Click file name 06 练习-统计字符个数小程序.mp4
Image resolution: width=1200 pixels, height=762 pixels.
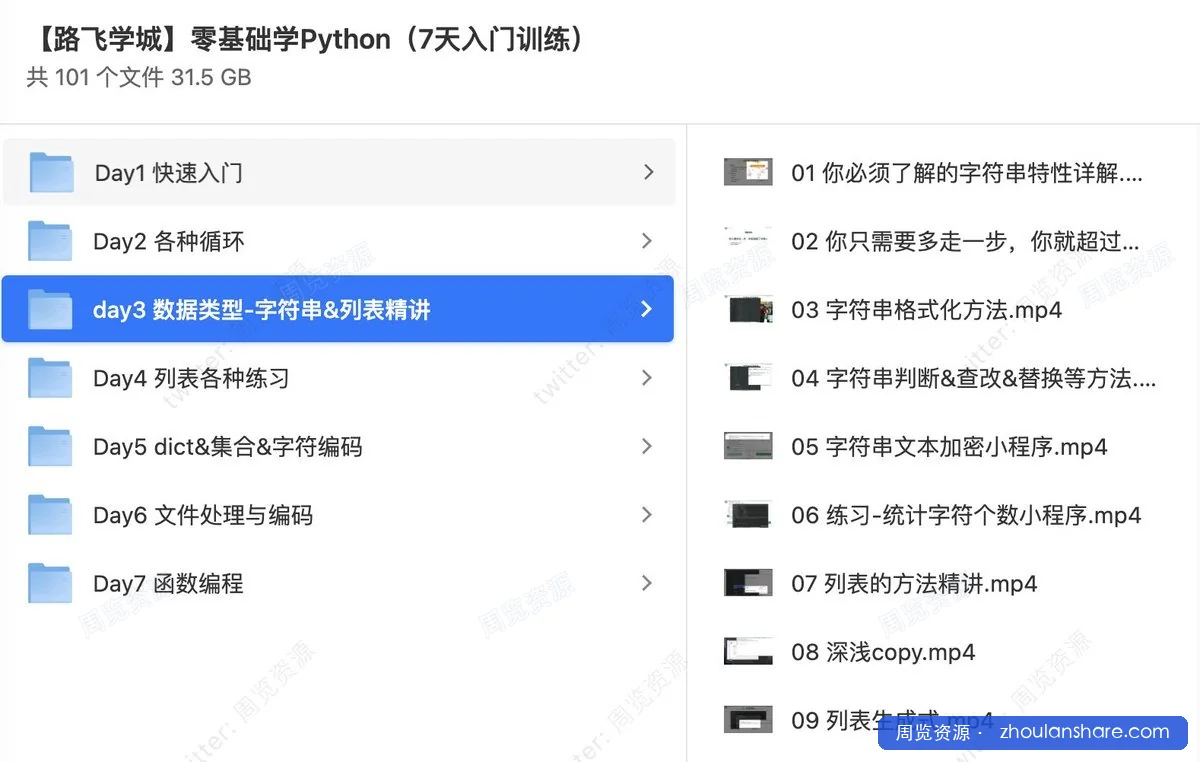(966, 515)
